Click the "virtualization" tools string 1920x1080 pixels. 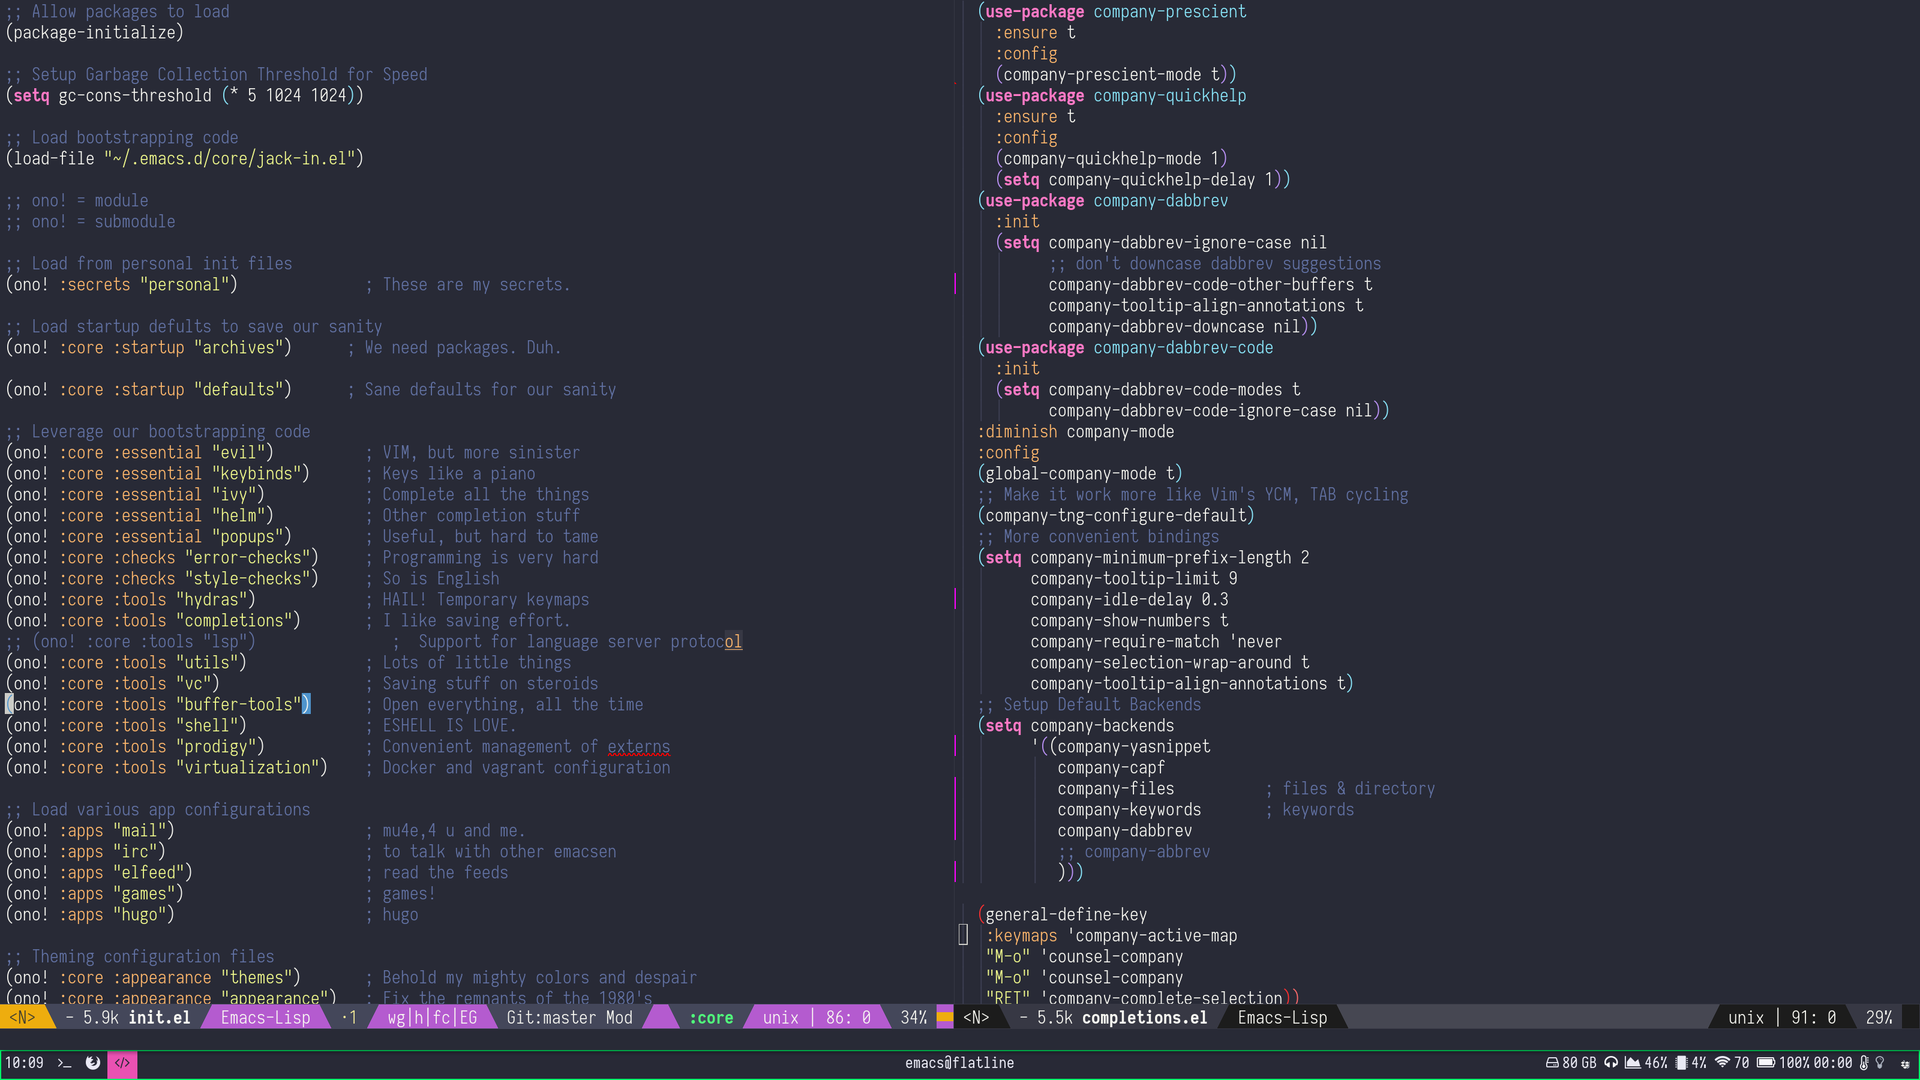point(248,768)
